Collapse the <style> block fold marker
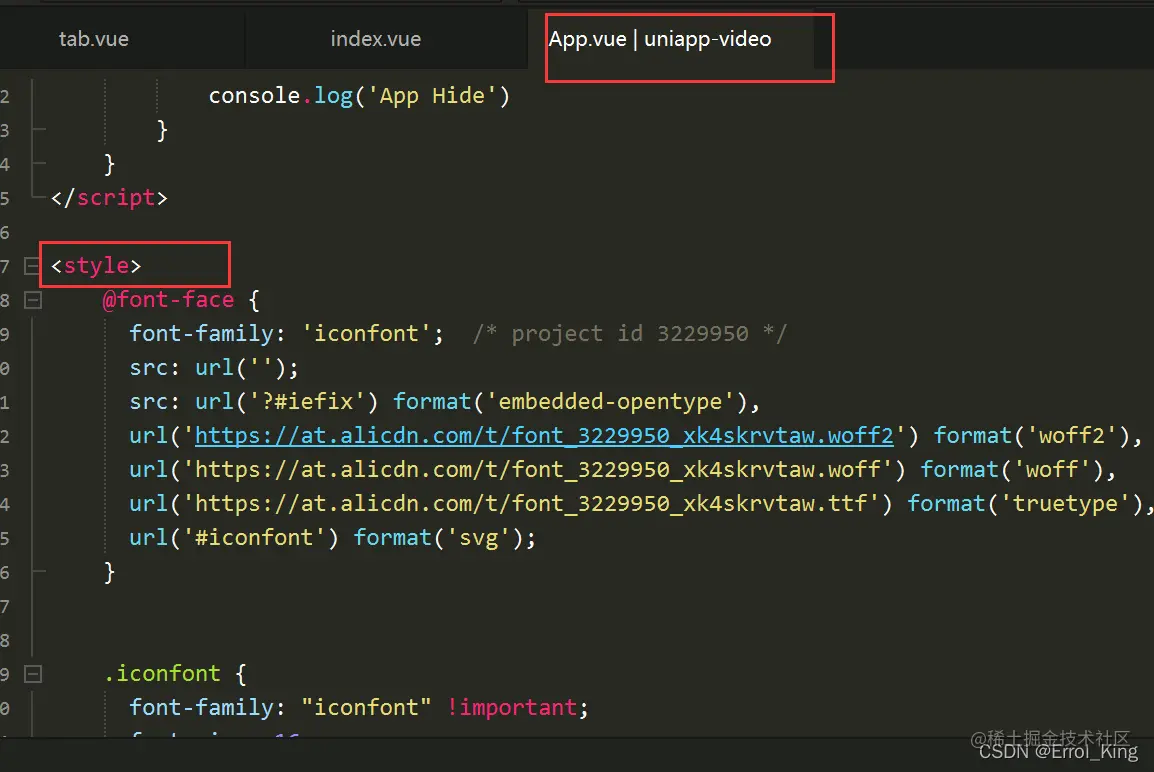Viewport: 1154px width, 772px height. (32, 266)
